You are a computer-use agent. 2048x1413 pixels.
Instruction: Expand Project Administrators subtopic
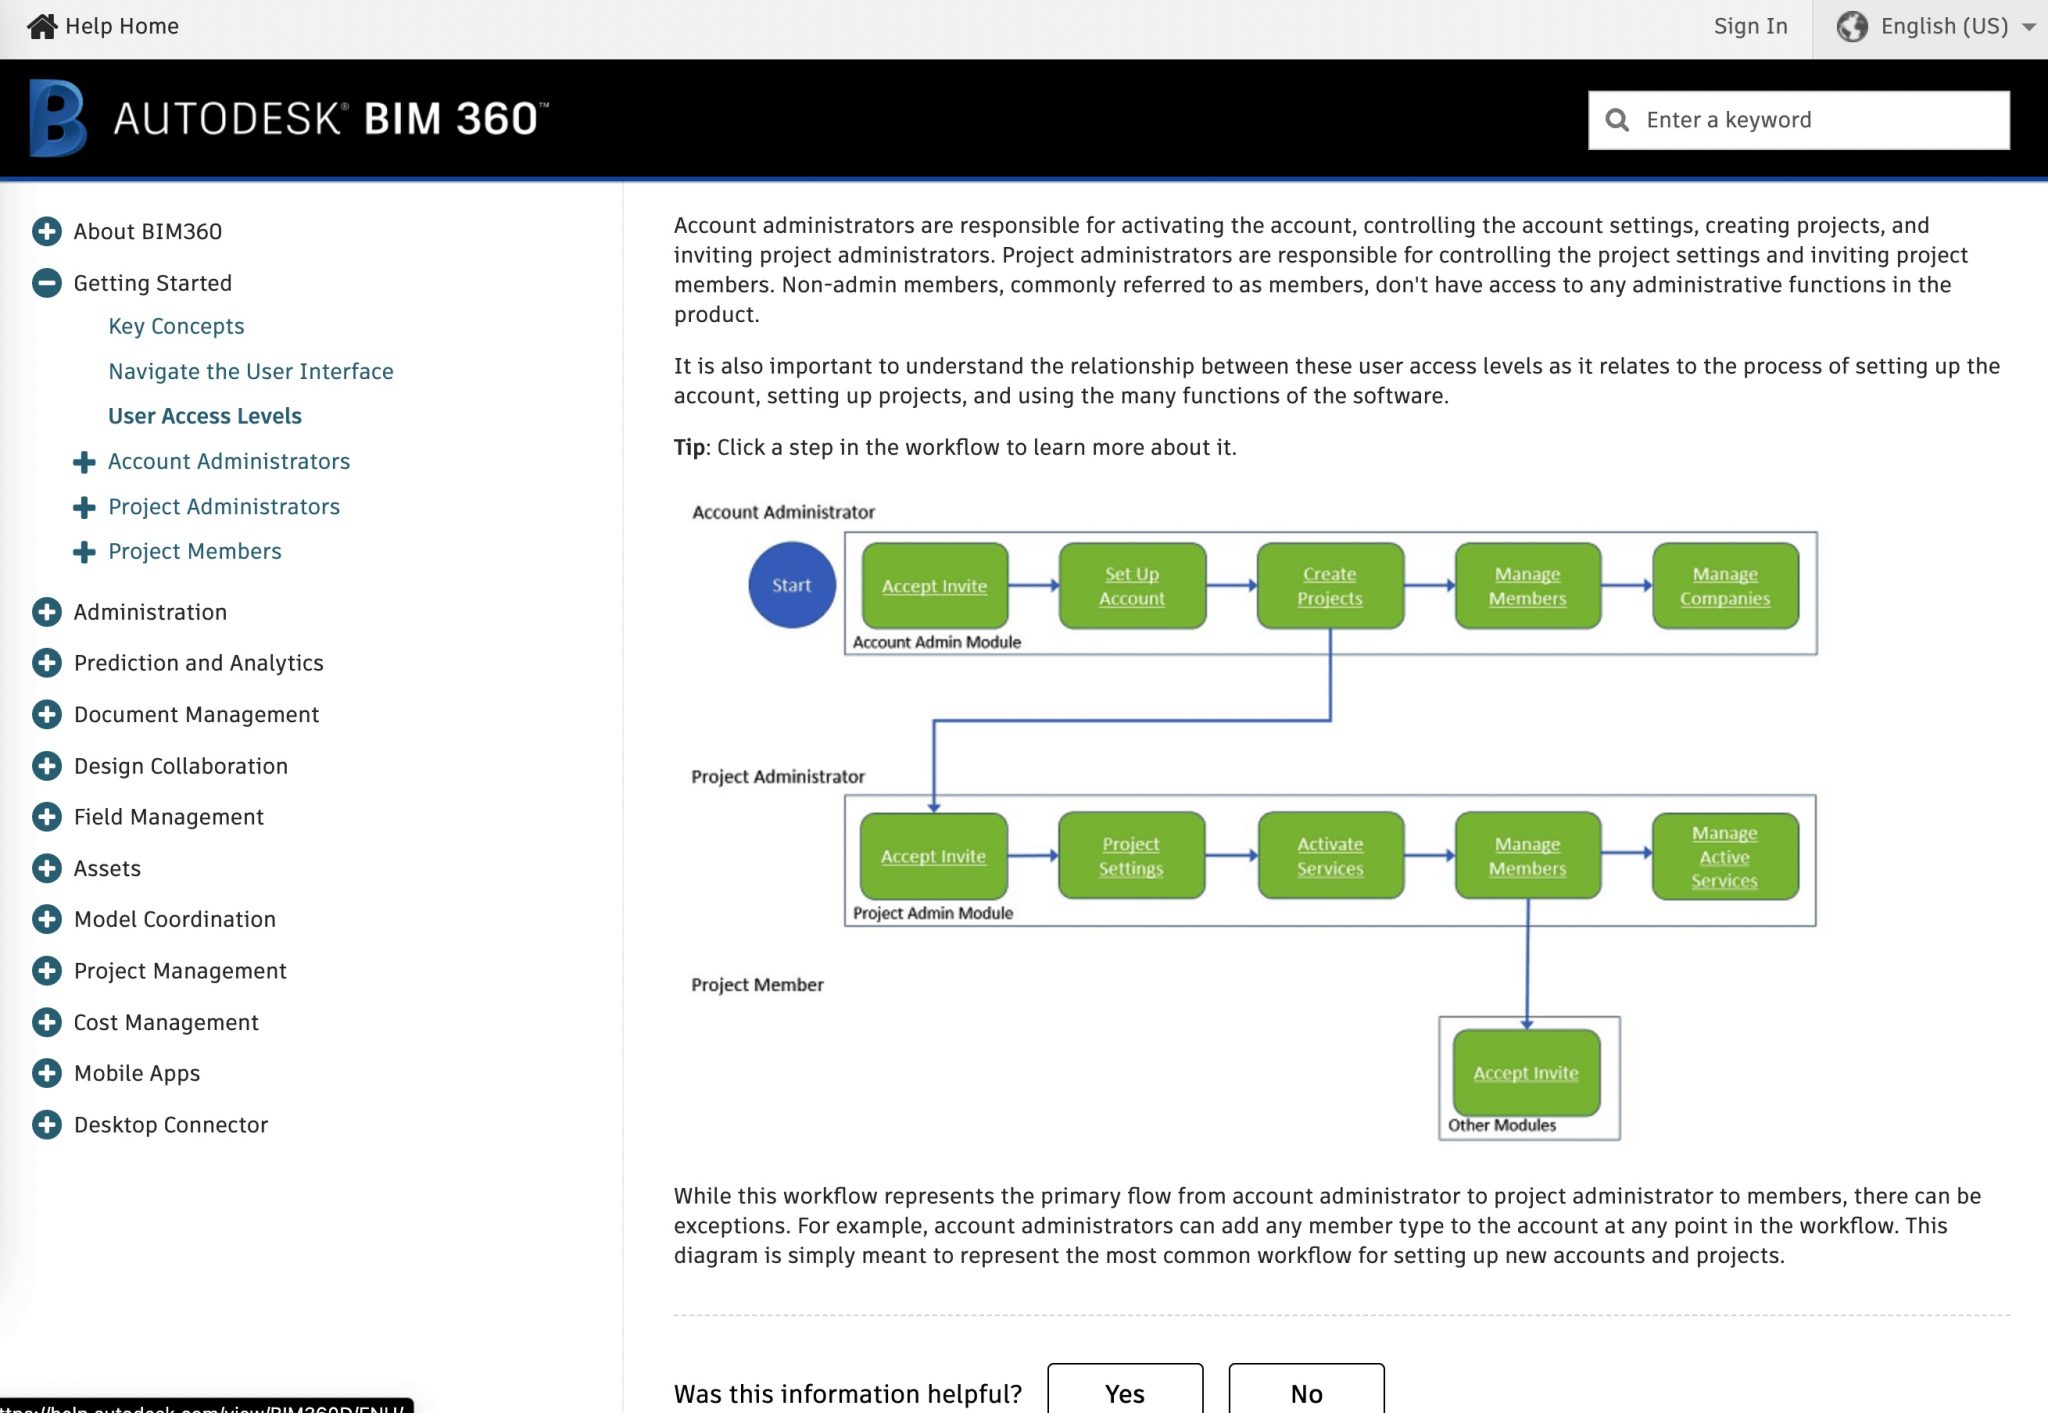[84, 507]
